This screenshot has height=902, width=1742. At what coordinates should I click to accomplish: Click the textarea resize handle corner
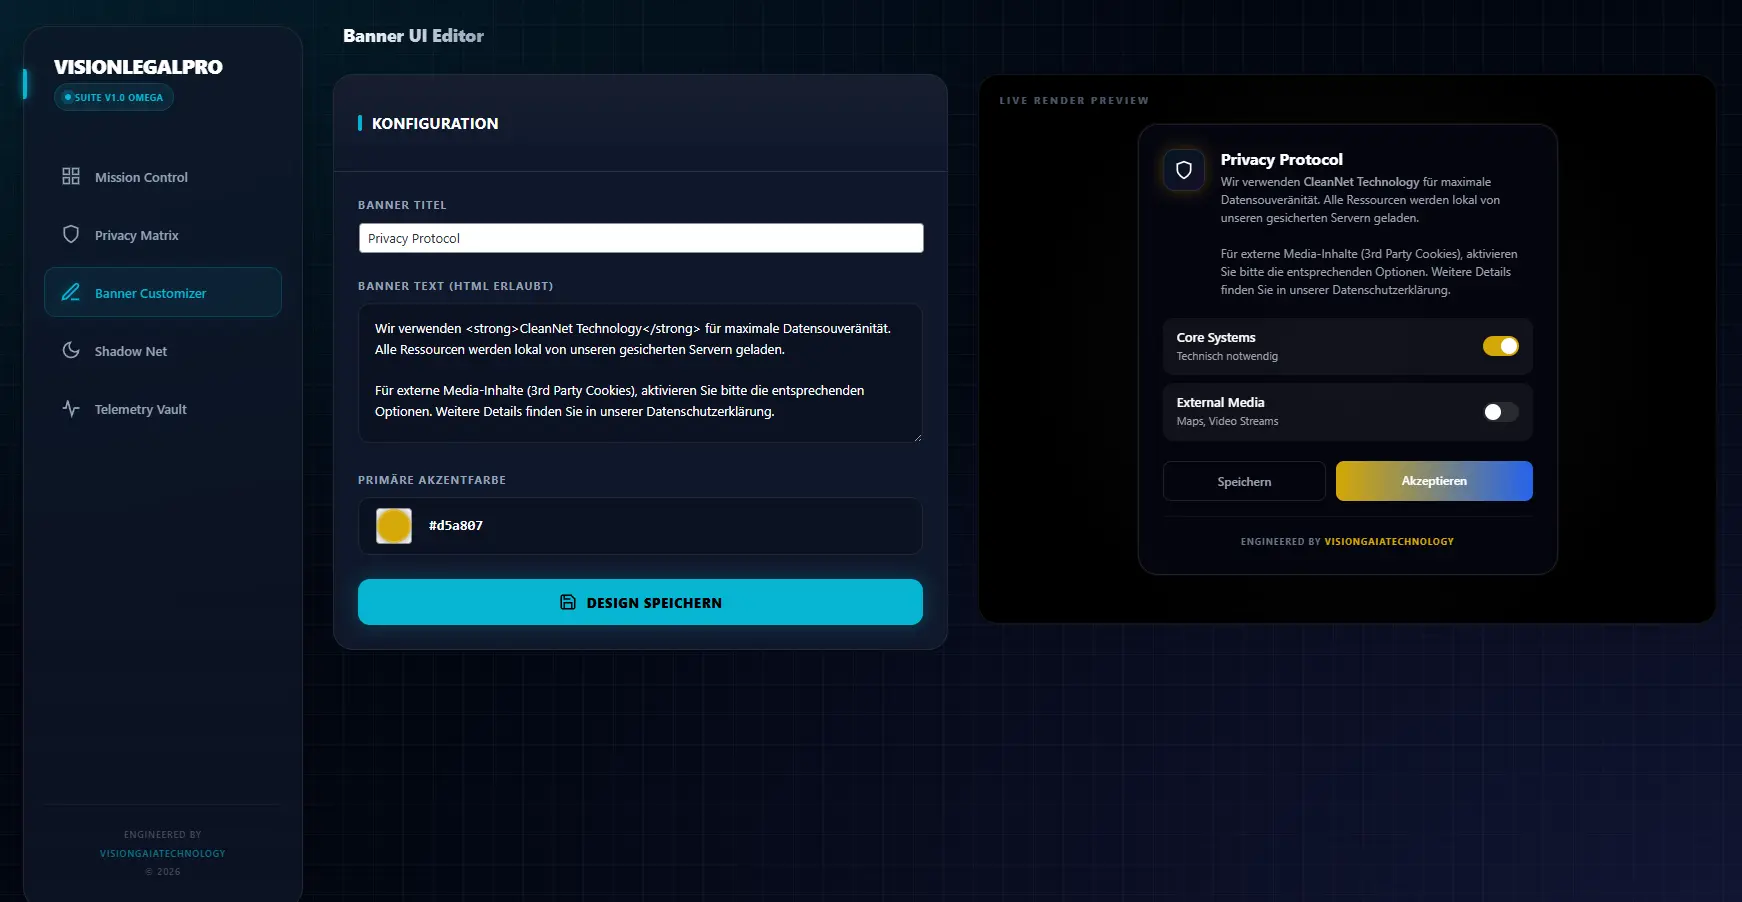tap(917, 437)
